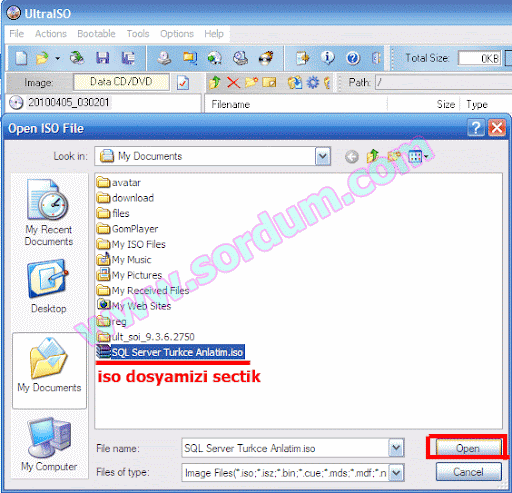Click the green Up-folder arrow in the image toolbar
Image resolution: width=512 pixels, height=493 pixels.
coord(215,82)
